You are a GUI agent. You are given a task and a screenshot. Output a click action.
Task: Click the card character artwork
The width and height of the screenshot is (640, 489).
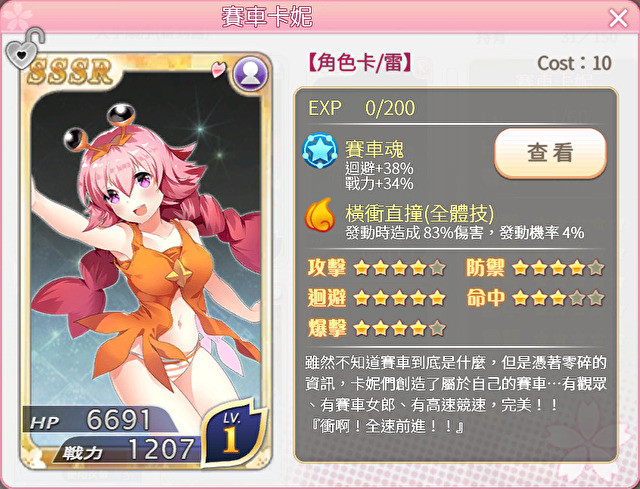[146, 245]
